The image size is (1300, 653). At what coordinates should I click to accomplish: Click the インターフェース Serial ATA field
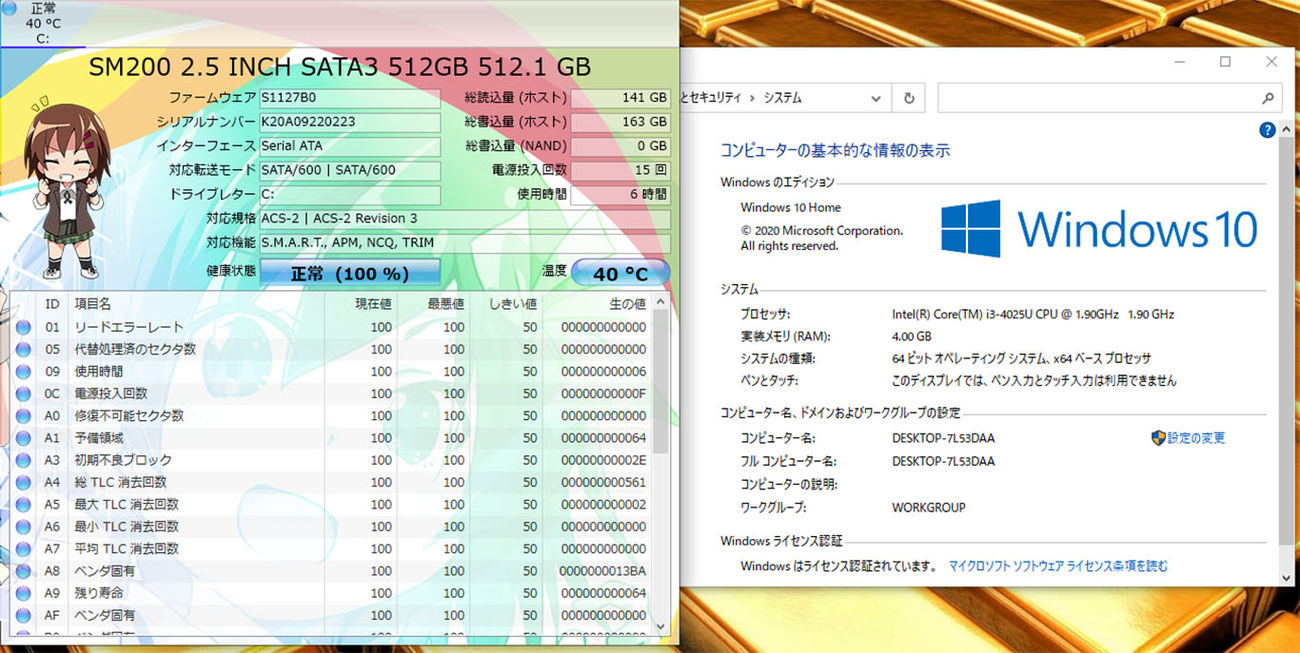[350, 146]
